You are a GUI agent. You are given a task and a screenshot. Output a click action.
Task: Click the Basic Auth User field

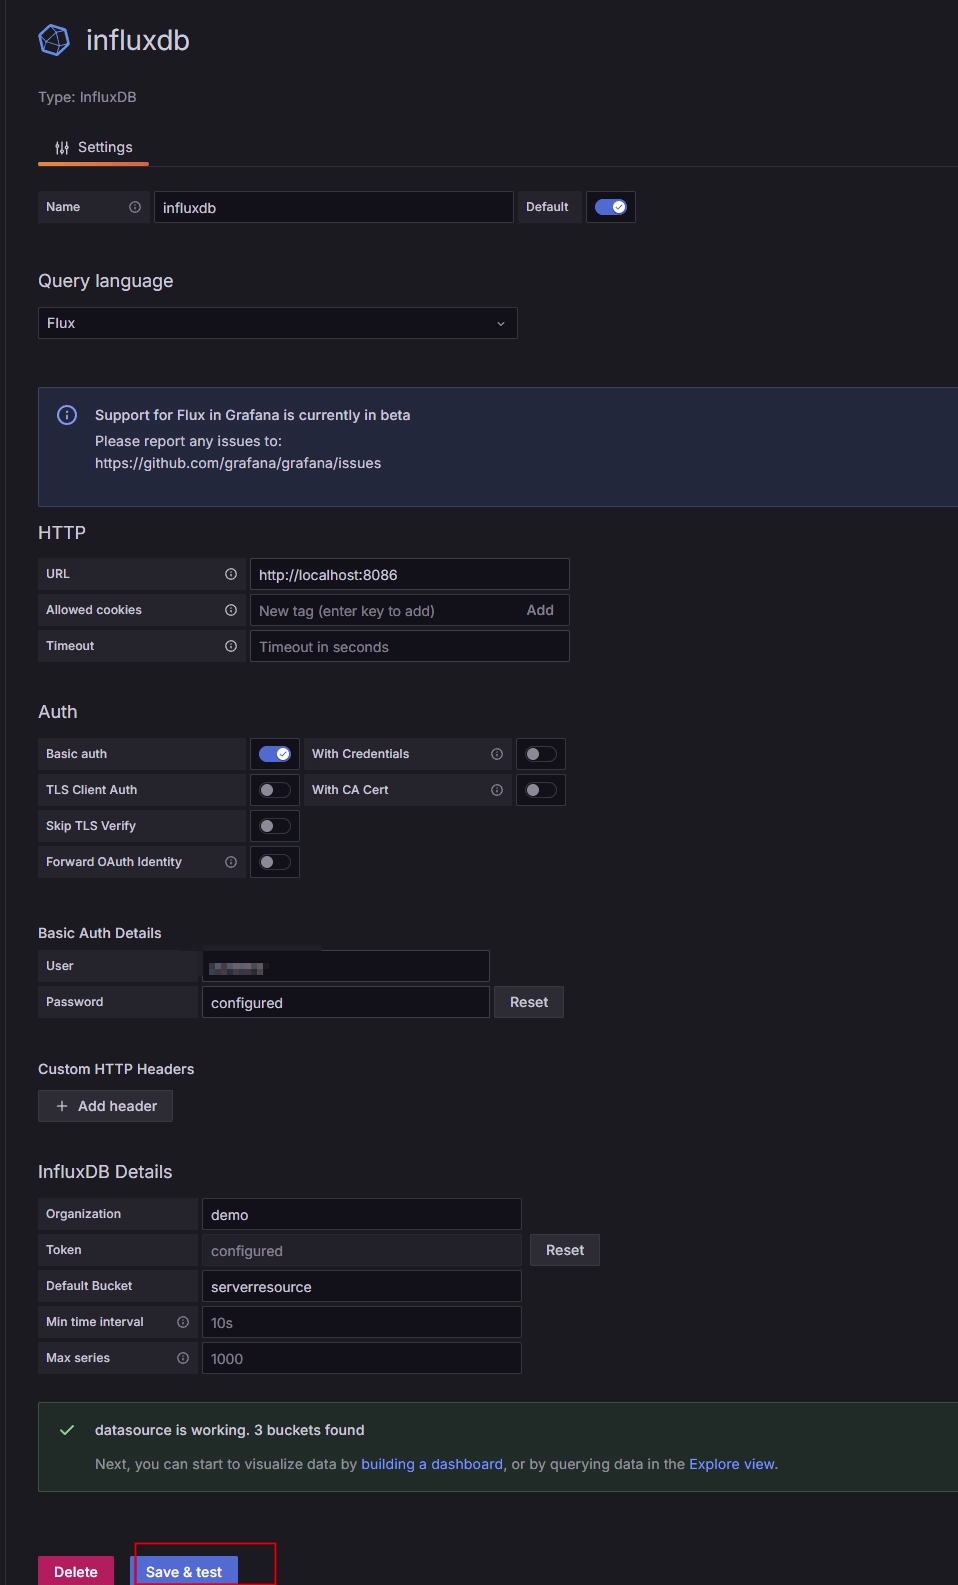346,966
